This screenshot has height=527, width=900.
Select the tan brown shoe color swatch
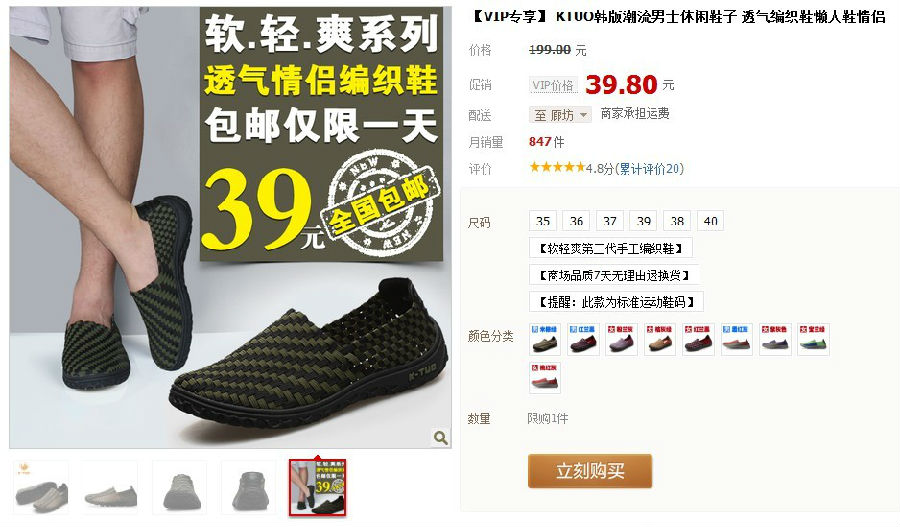pos(660,339)
